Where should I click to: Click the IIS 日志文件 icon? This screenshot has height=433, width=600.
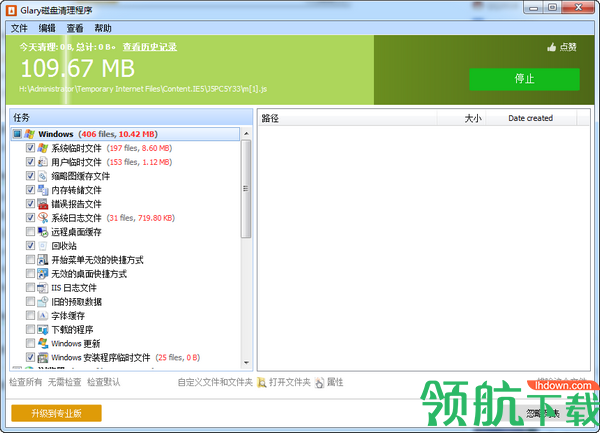pos(42,288)
